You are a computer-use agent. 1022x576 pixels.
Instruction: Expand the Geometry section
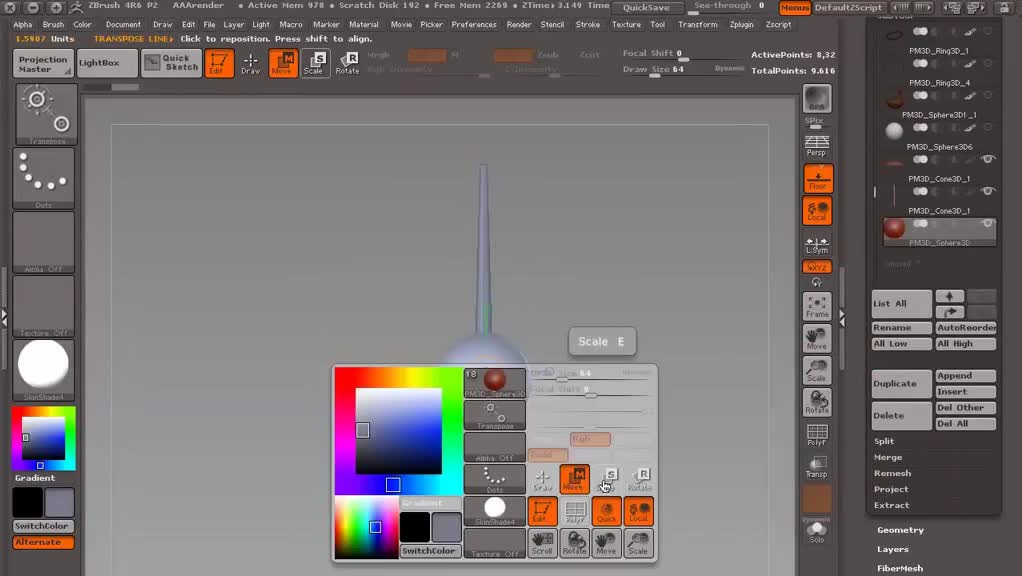click(900, 530)
